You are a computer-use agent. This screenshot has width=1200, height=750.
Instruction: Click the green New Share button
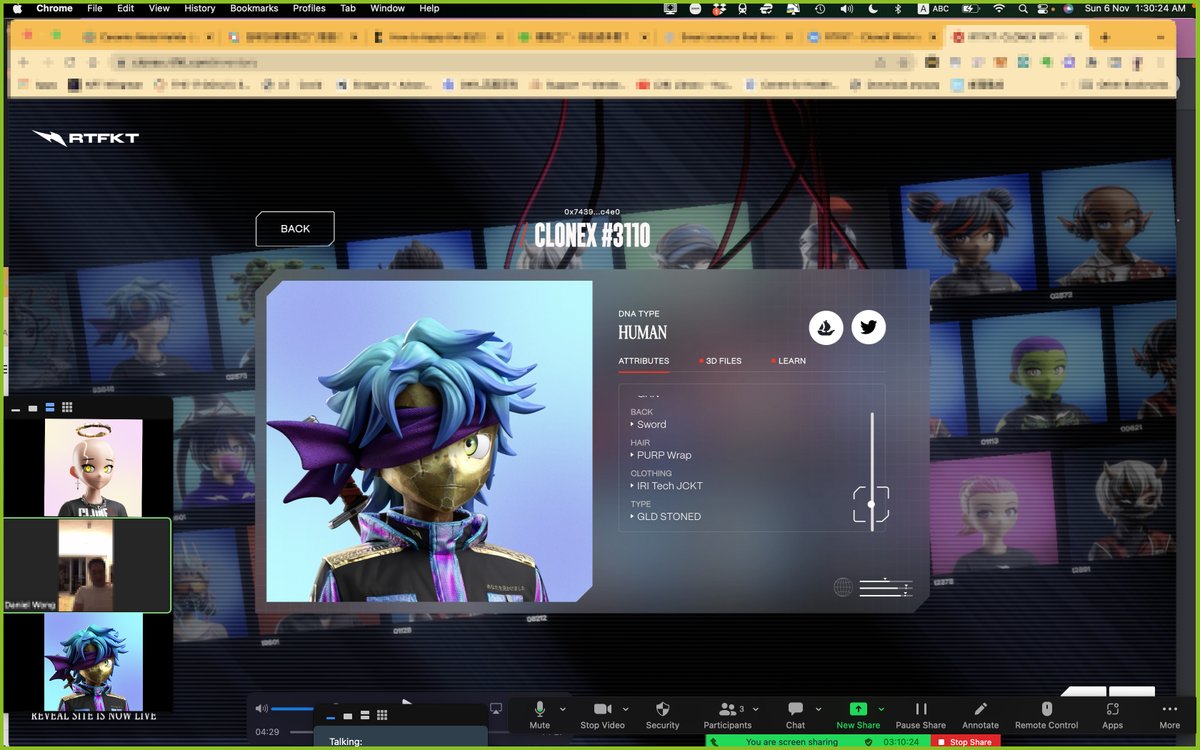[858, 714]
